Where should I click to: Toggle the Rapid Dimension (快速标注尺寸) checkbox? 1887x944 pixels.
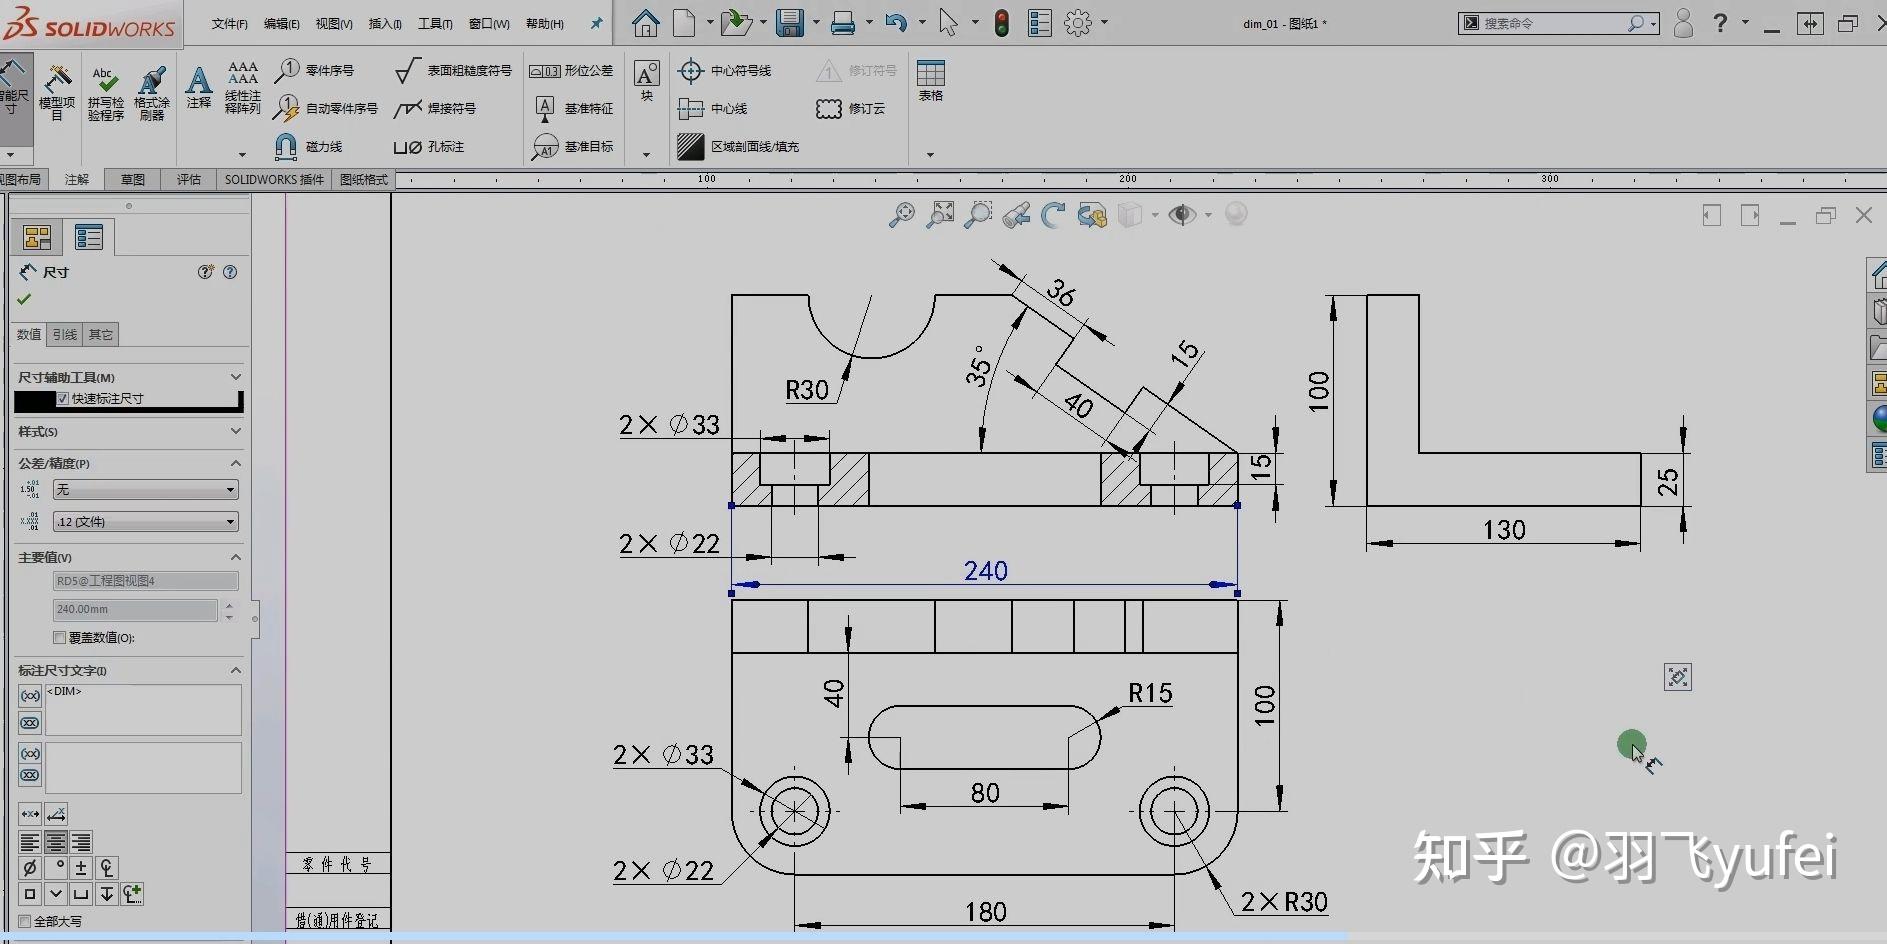[x=62, y=399]
